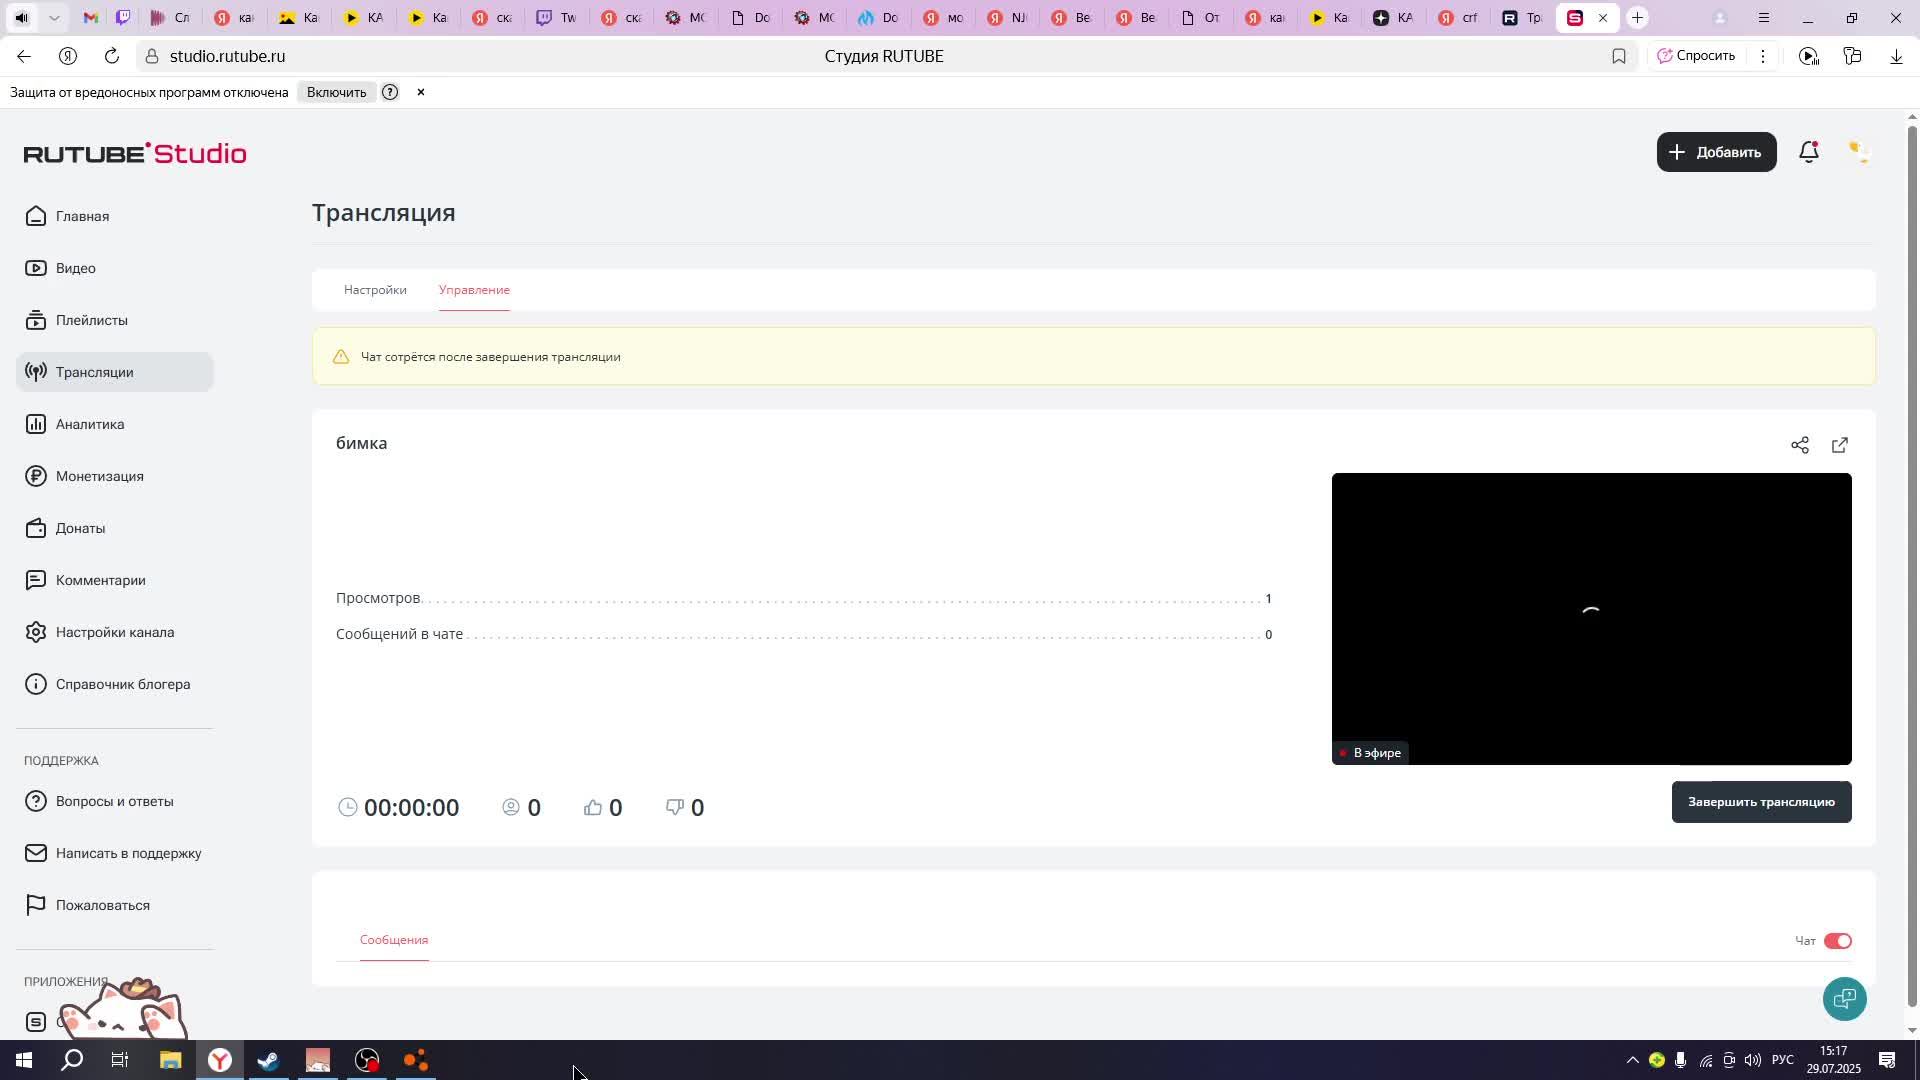This screenshot has width=1920, height=1080.
Task: Expand the tab list chevron in the browser
Action: [x=54, y=17]
